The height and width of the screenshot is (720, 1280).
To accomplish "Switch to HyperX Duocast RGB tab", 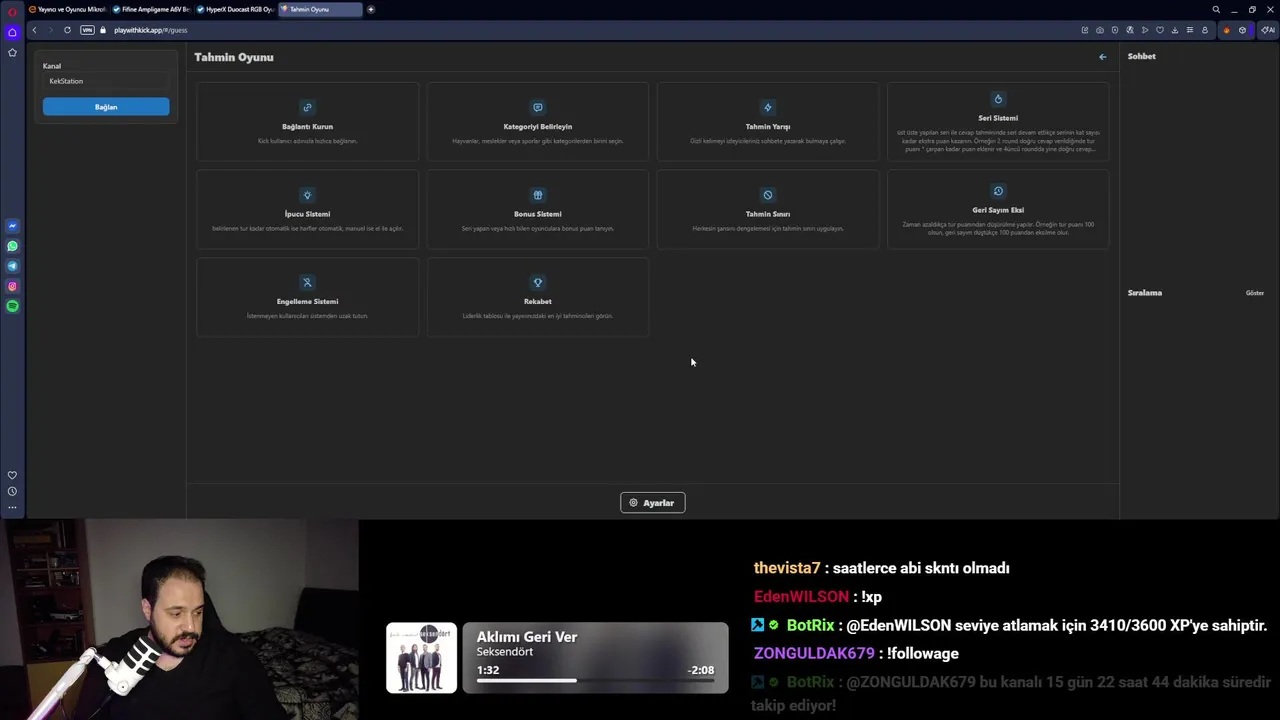I will coord(235,9).
